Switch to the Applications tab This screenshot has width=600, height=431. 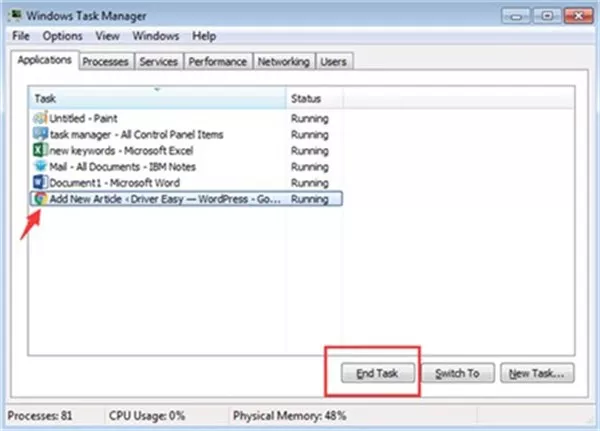point(45,60)
